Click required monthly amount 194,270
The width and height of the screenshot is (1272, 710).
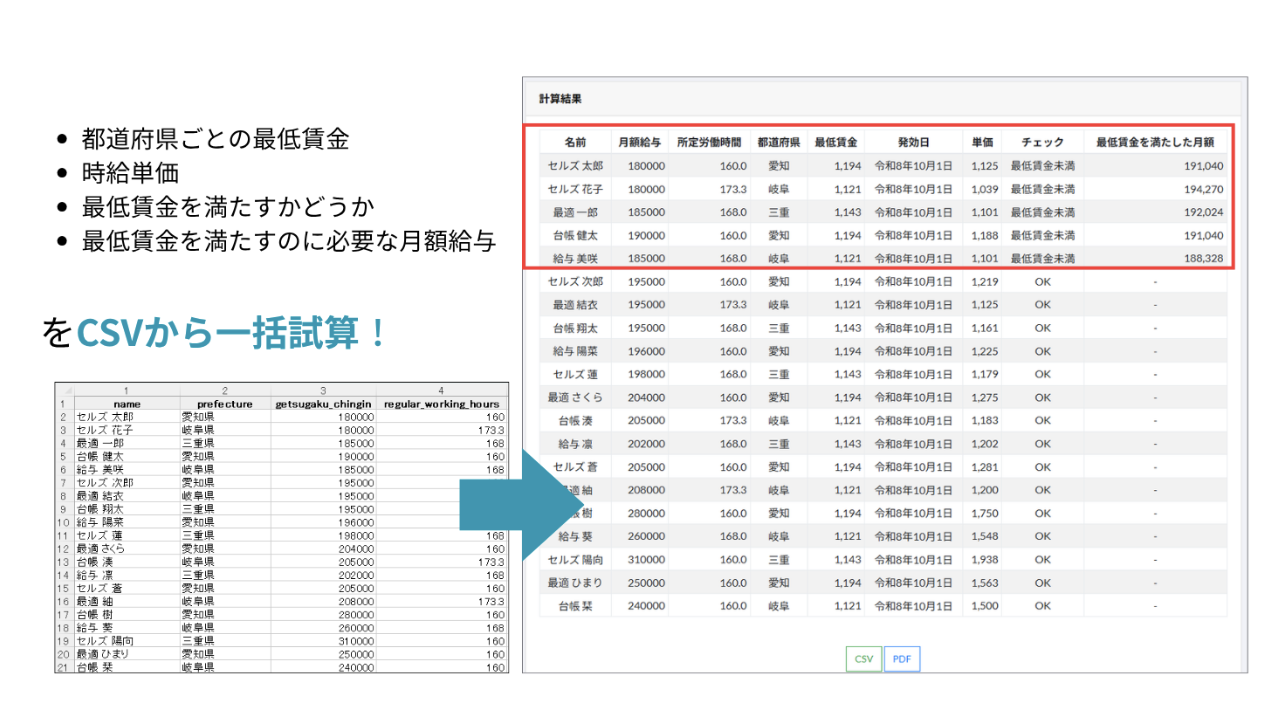click(x=1204, y=189)
